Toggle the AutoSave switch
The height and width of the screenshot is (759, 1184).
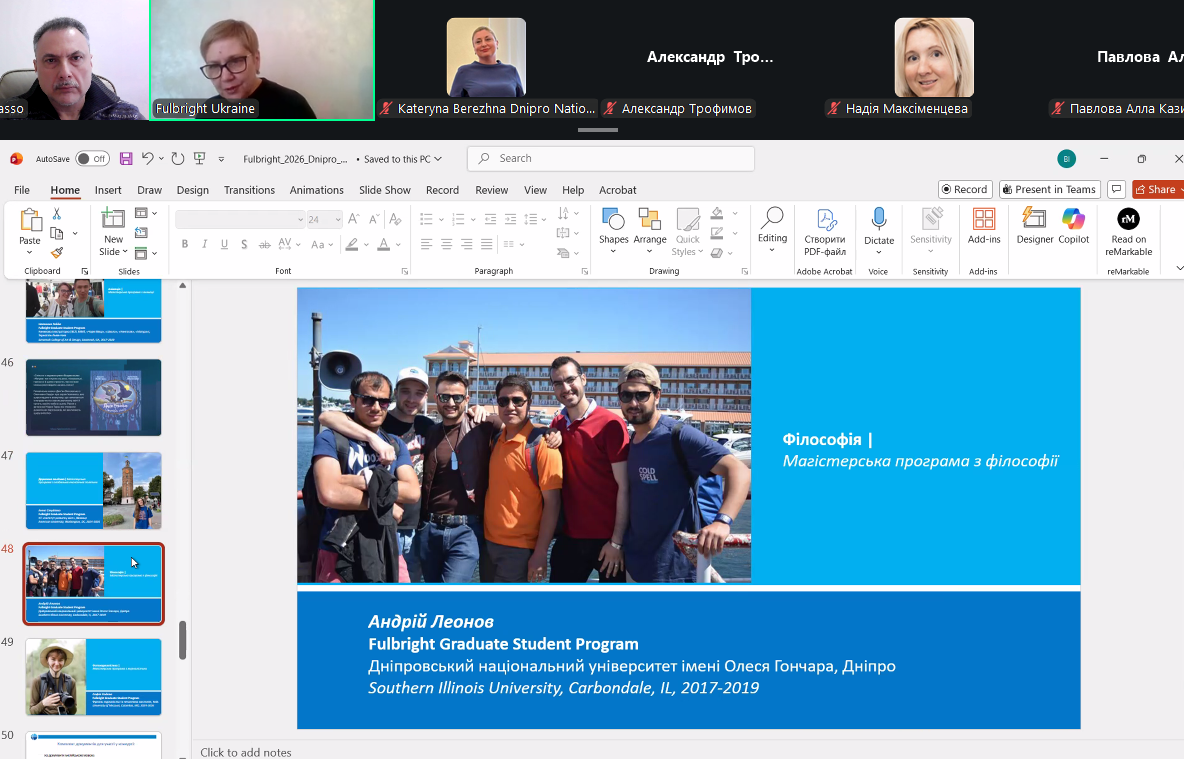[x=92, y=159]
